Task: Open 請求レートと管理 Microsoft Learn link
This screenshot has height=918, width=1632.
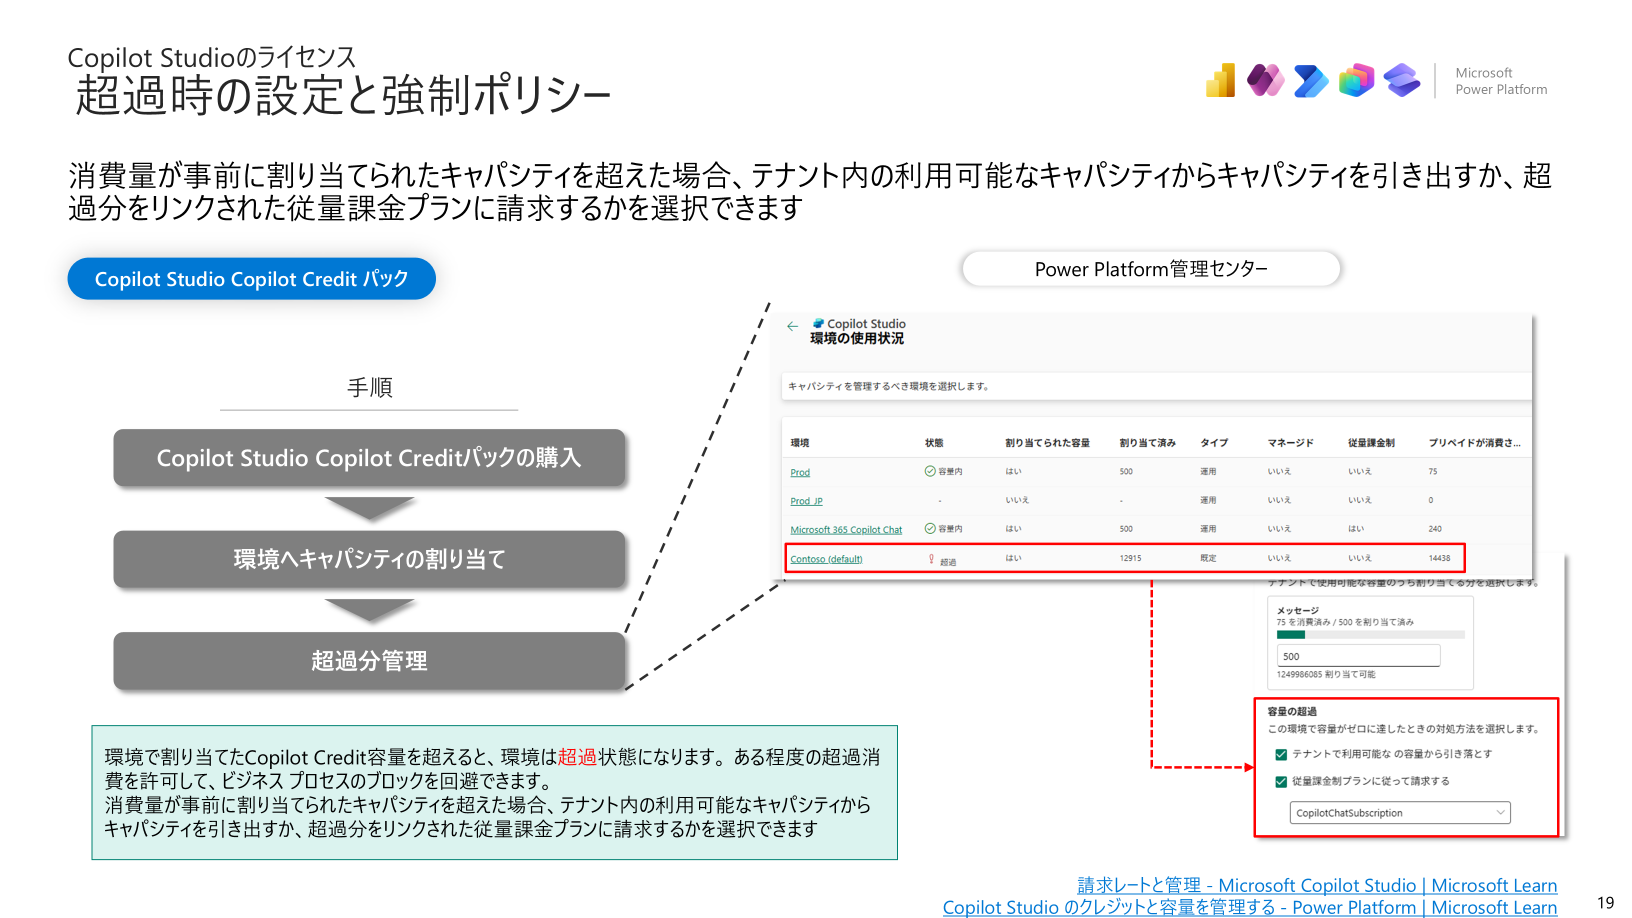Action: point(1317,885)
